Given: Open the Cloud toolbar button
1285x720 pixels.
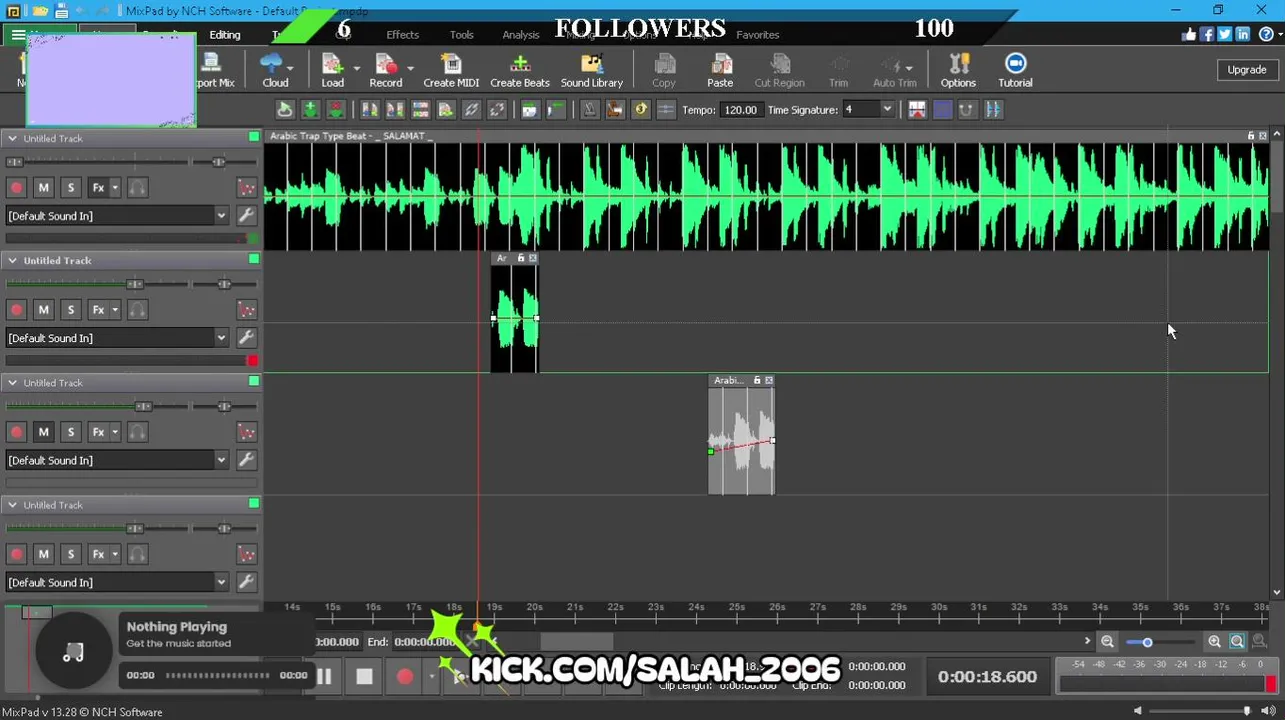Looking at the screenshot, I should pos(275,70).
